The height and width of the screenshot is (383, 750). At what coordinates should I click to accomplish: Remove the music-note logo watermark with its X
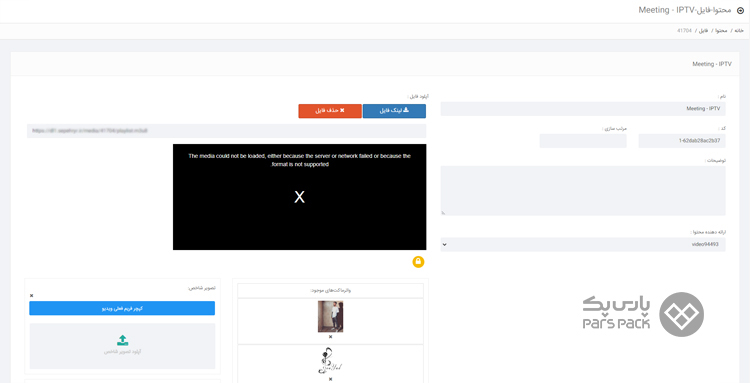click(331, 379)
